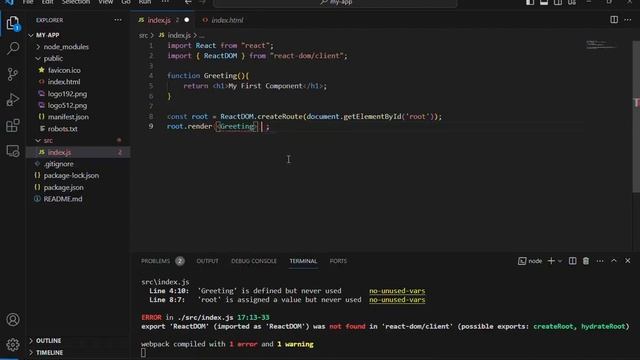640x360 pixels.
Task: Toggle bottom panel layout icon
Action: click(x=544, y=2)
